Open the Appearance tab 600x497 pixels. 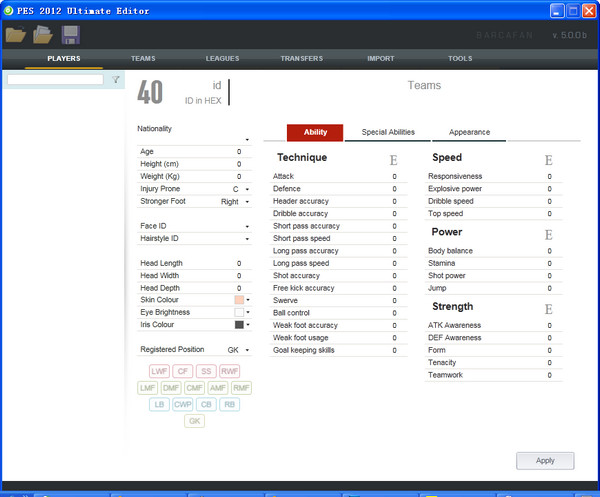[x=469, y=132]
